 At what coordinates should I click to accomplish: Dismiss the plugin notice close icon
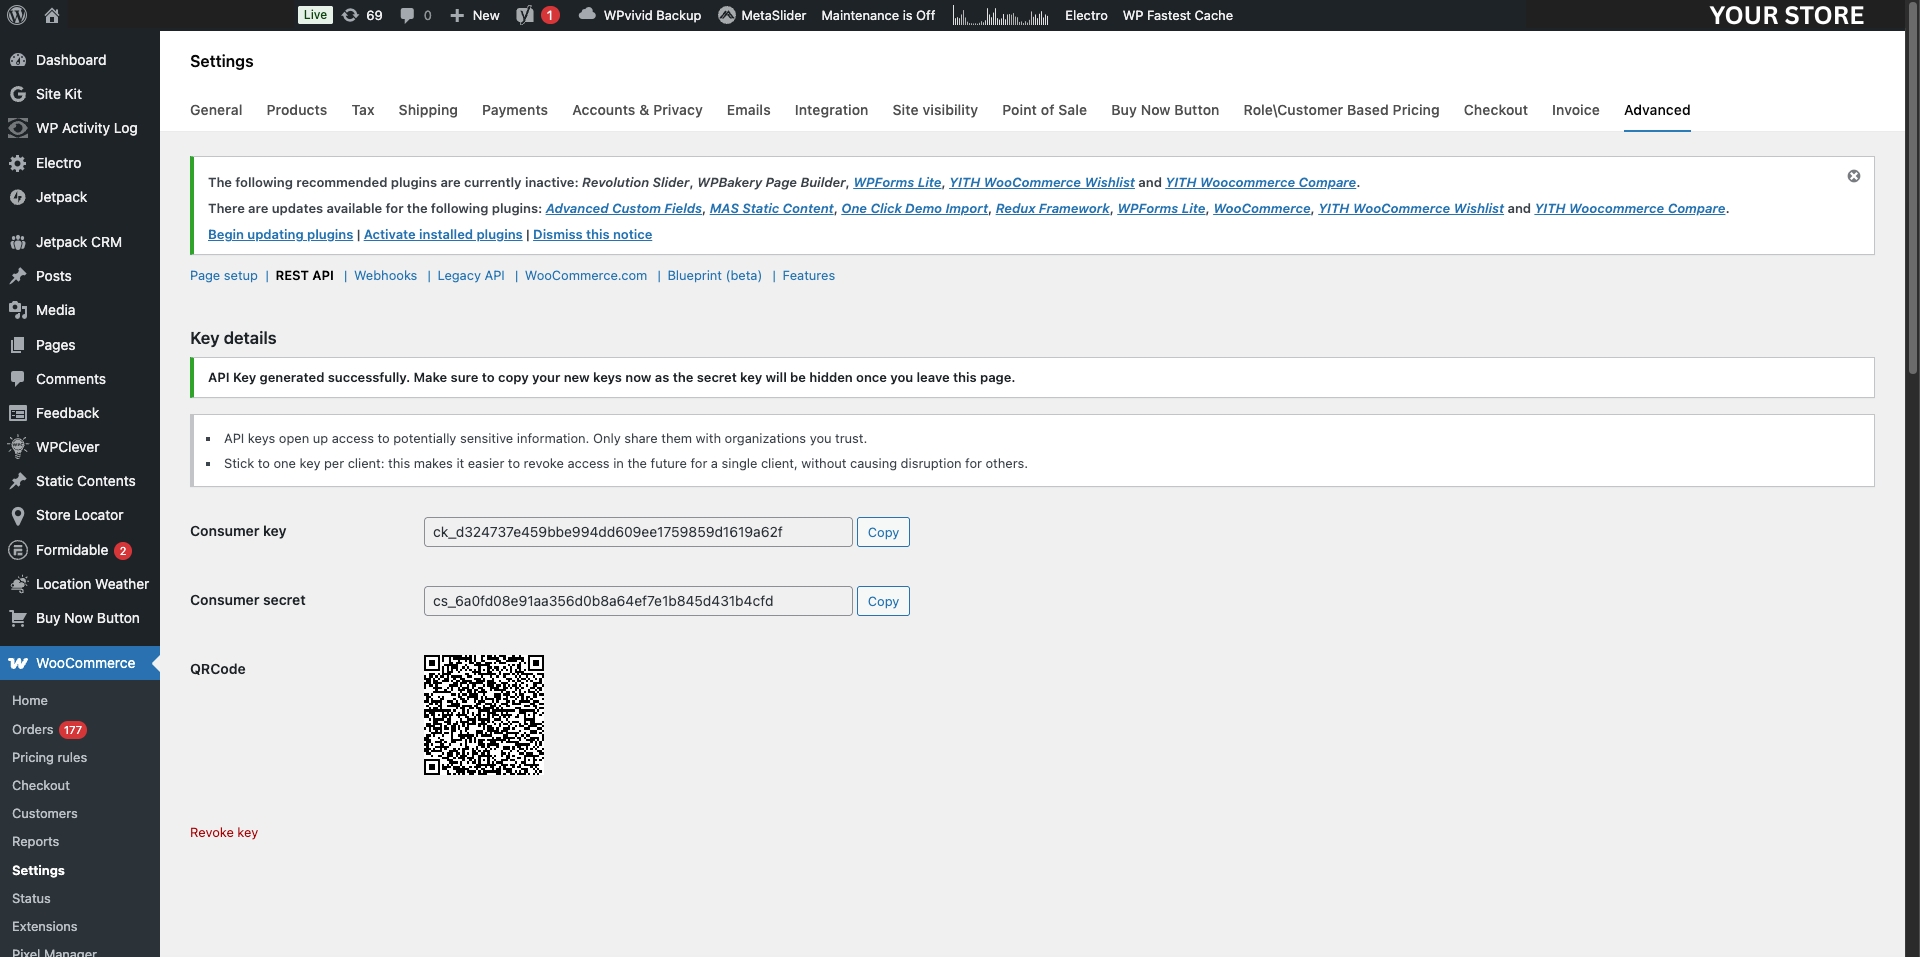(1853, 176)
